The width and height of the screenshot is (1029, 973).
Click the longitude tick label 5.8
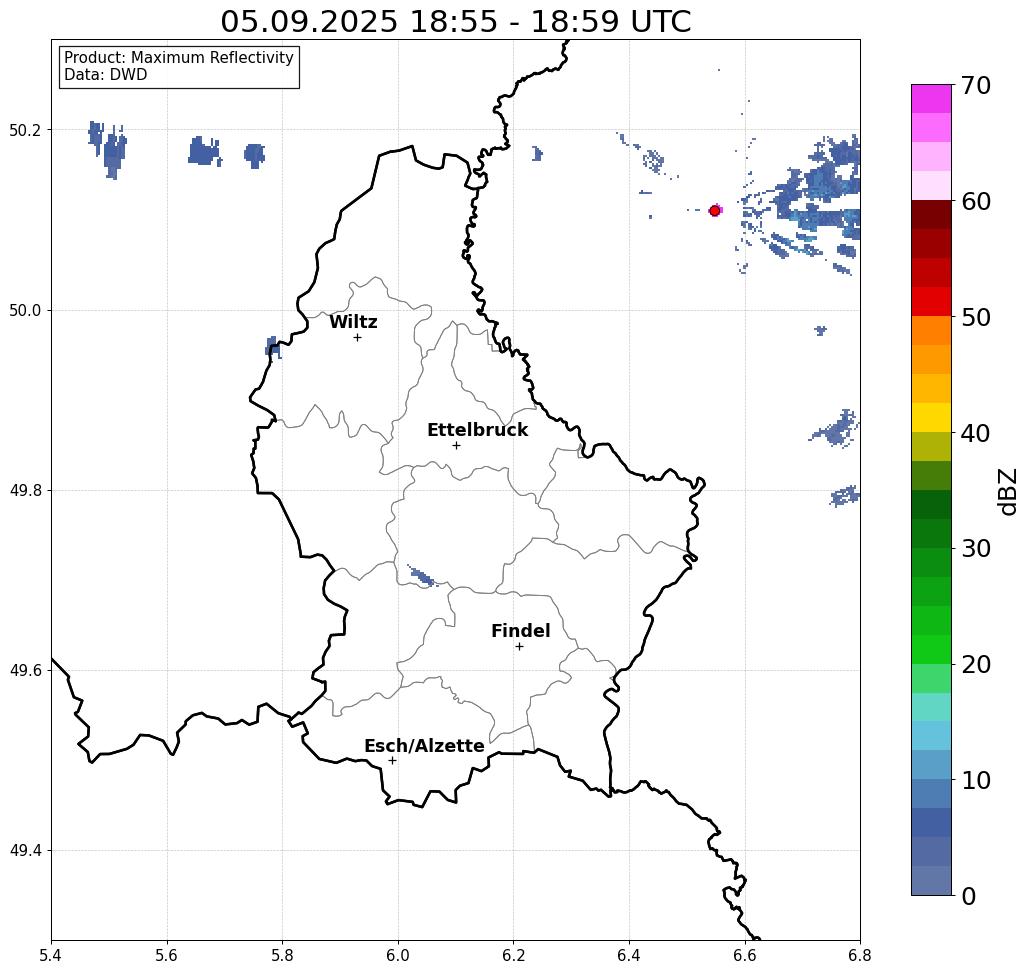[x=282, y=955]
